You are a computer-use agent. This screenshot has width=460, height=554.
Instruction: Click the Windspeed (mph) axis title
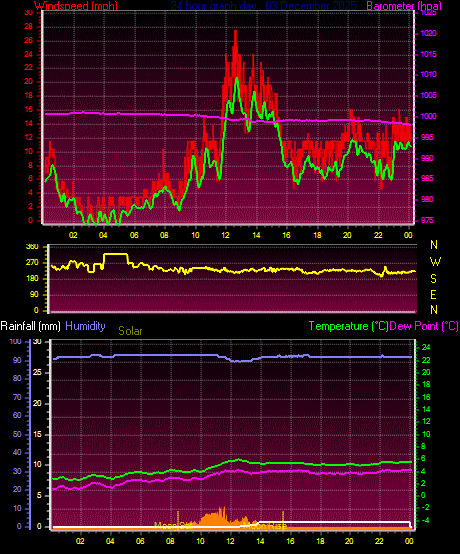(76, 6)
